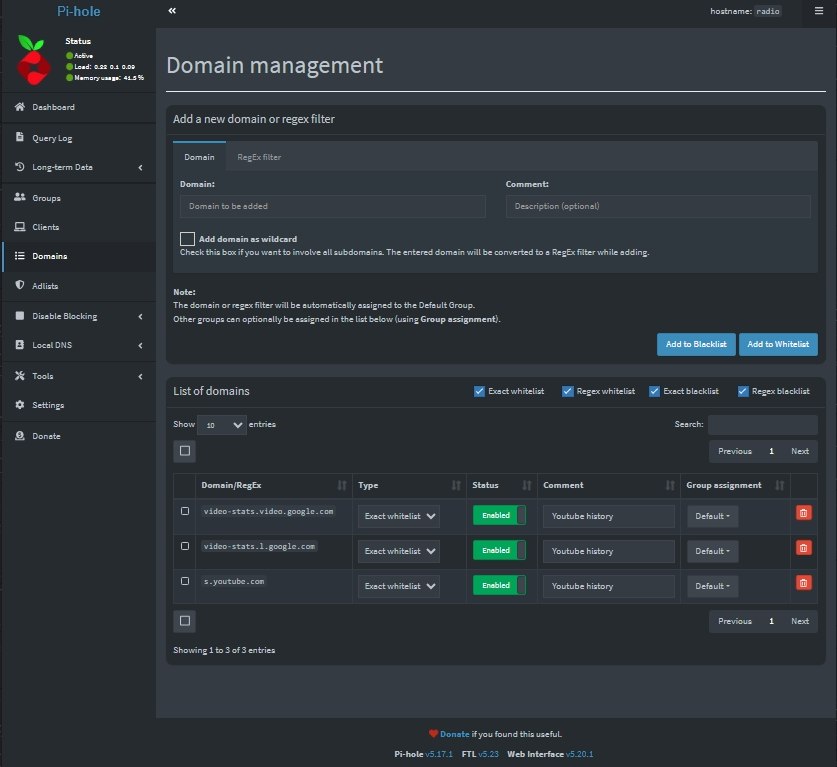Image resolution: width=837 pixels, height=767 pixels.
Task: Open the FTL v5.23 version link
Action: pyautogui.click(x=488, y=754)
